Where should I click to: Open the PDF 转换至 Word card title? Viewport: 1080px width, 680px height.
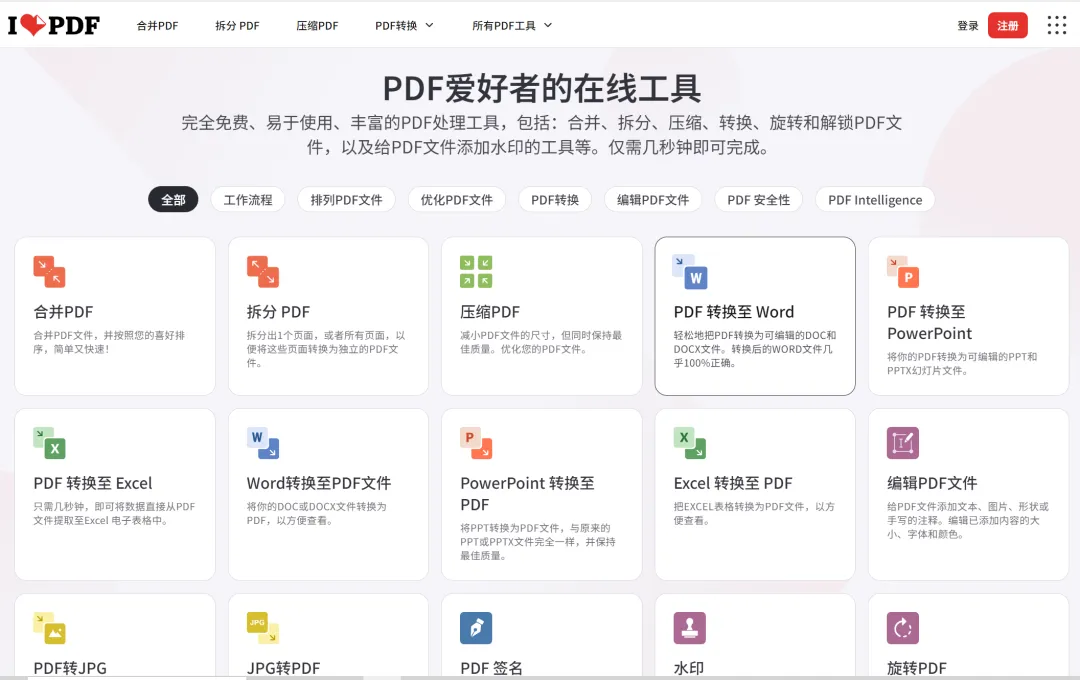[x=734, y=312]
